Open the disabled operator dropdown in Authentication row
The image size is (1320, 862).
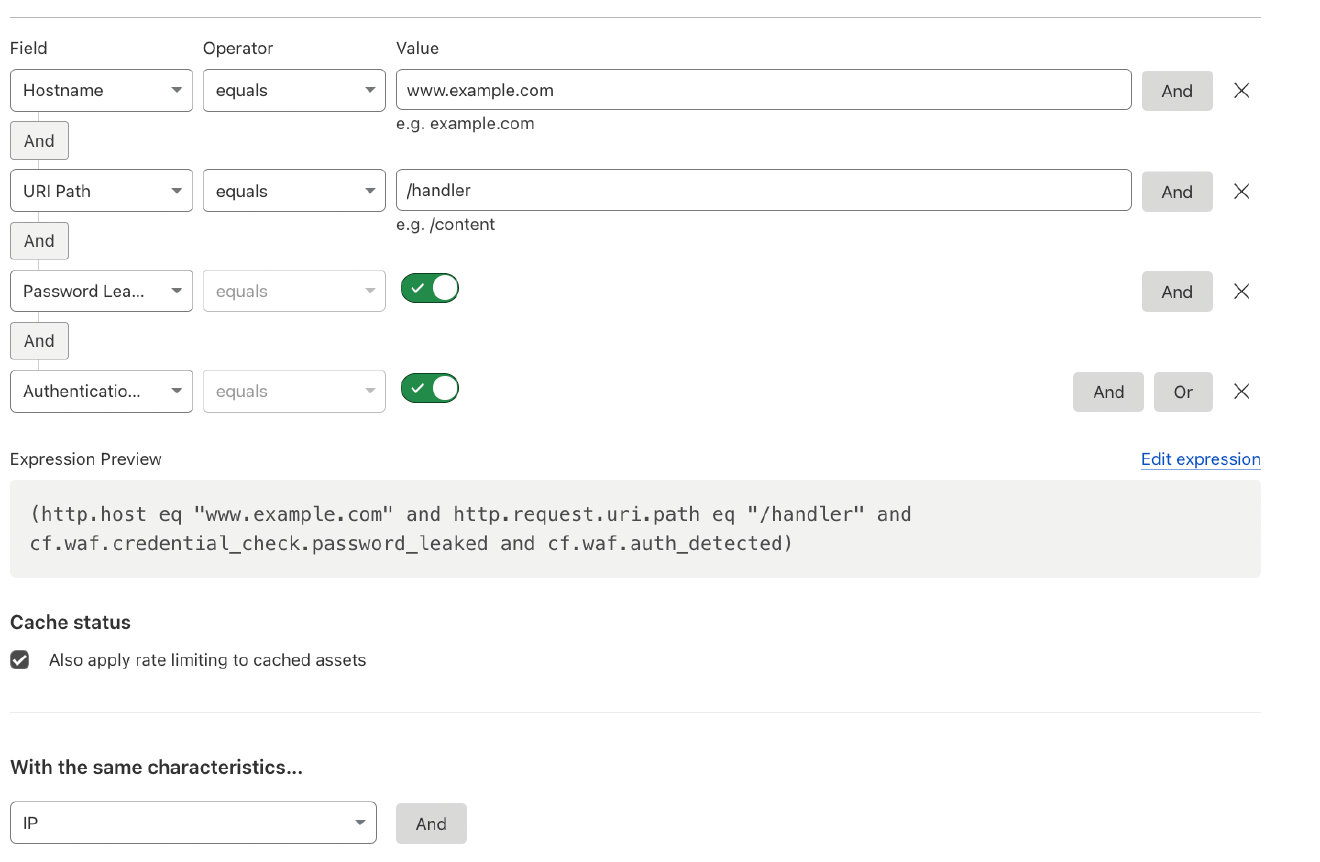[x=294, y=391]
